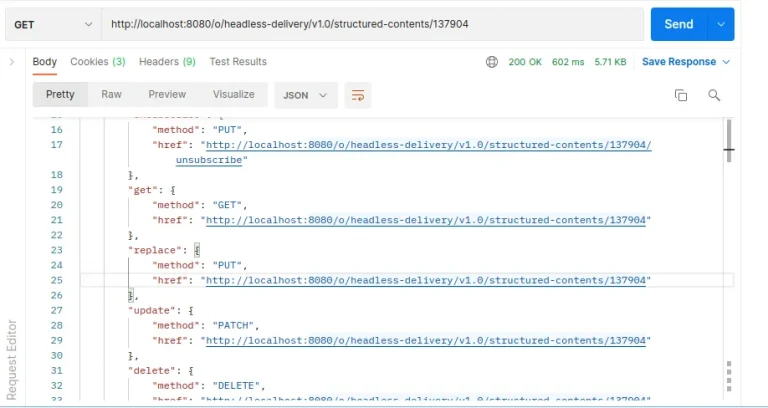The image size is (768, 408).
Task: Switch to the Body response tab
Action: 45,62
